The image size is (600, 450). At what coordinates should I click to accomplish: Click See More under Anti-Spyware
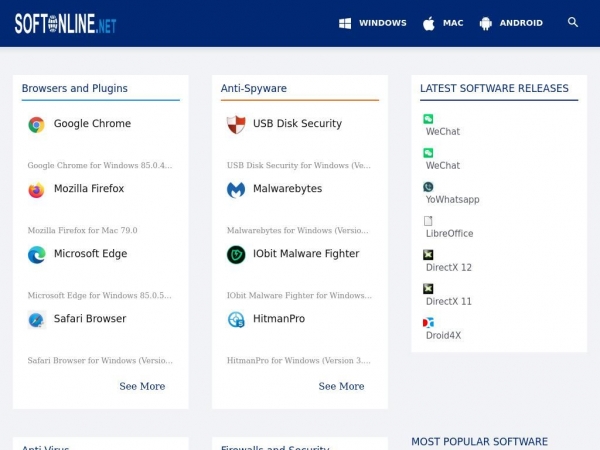341,386
